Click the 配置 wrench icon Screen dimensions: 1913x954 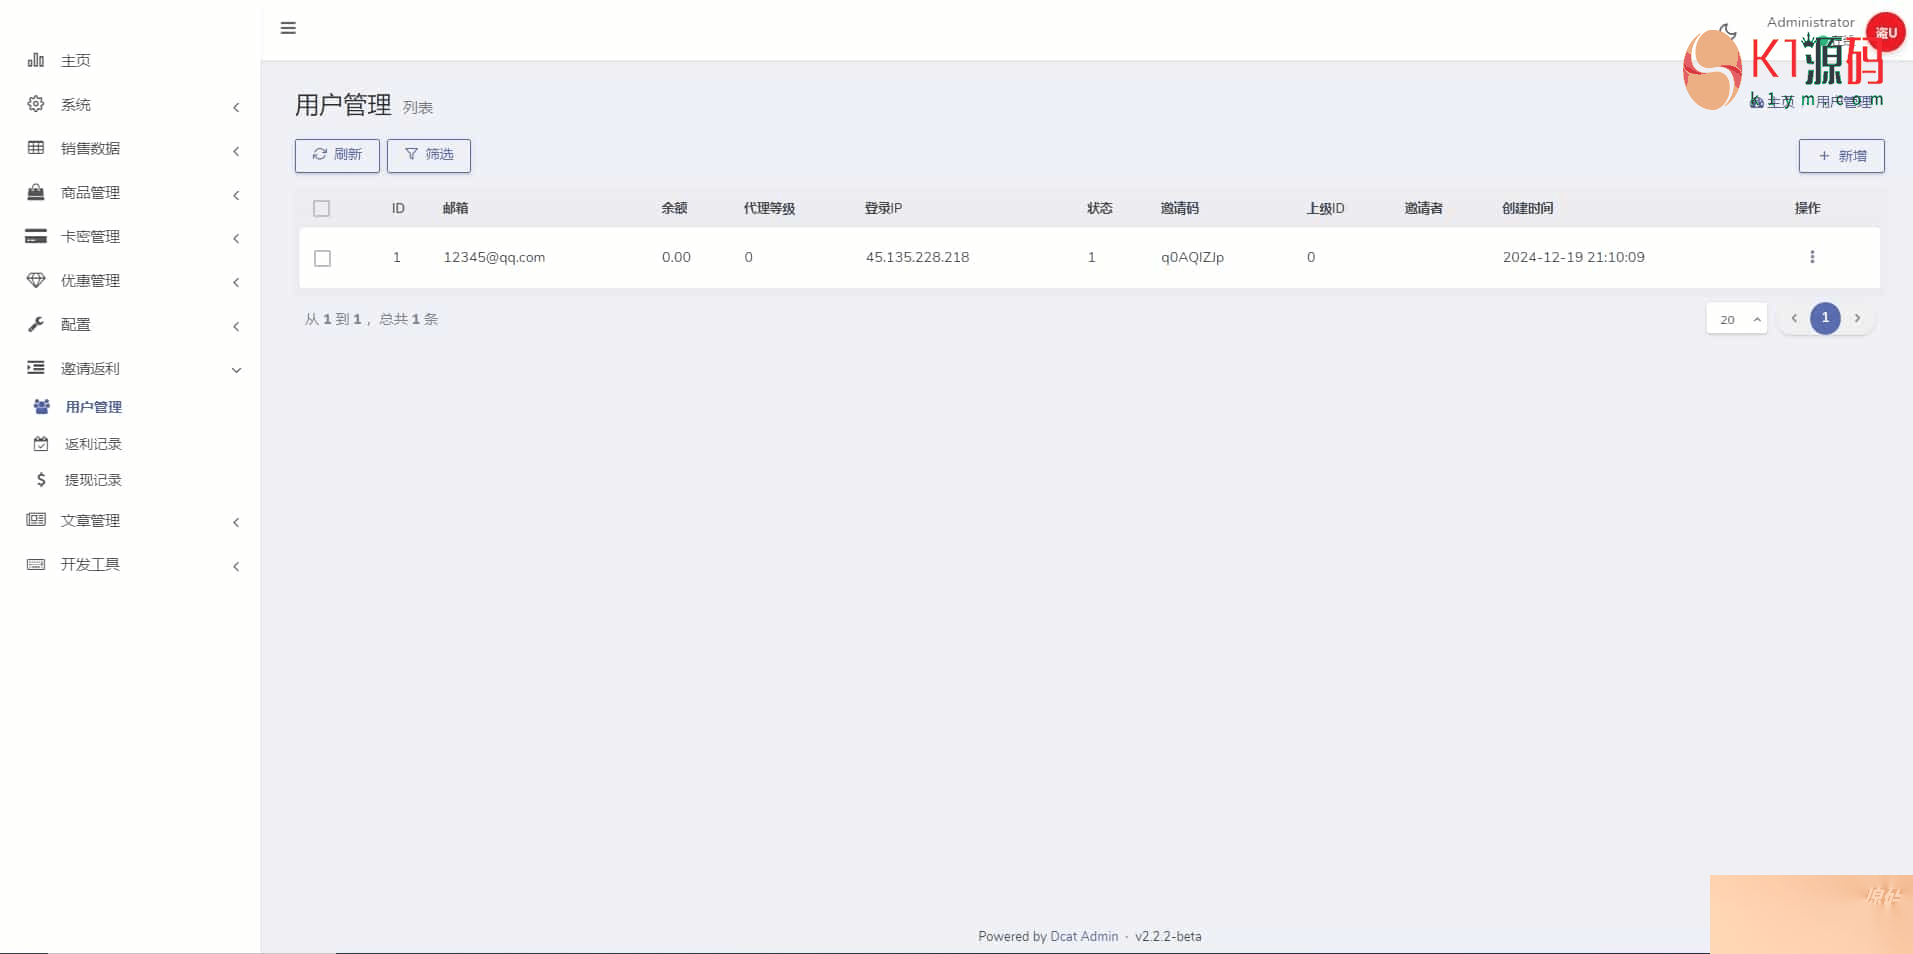36,324
